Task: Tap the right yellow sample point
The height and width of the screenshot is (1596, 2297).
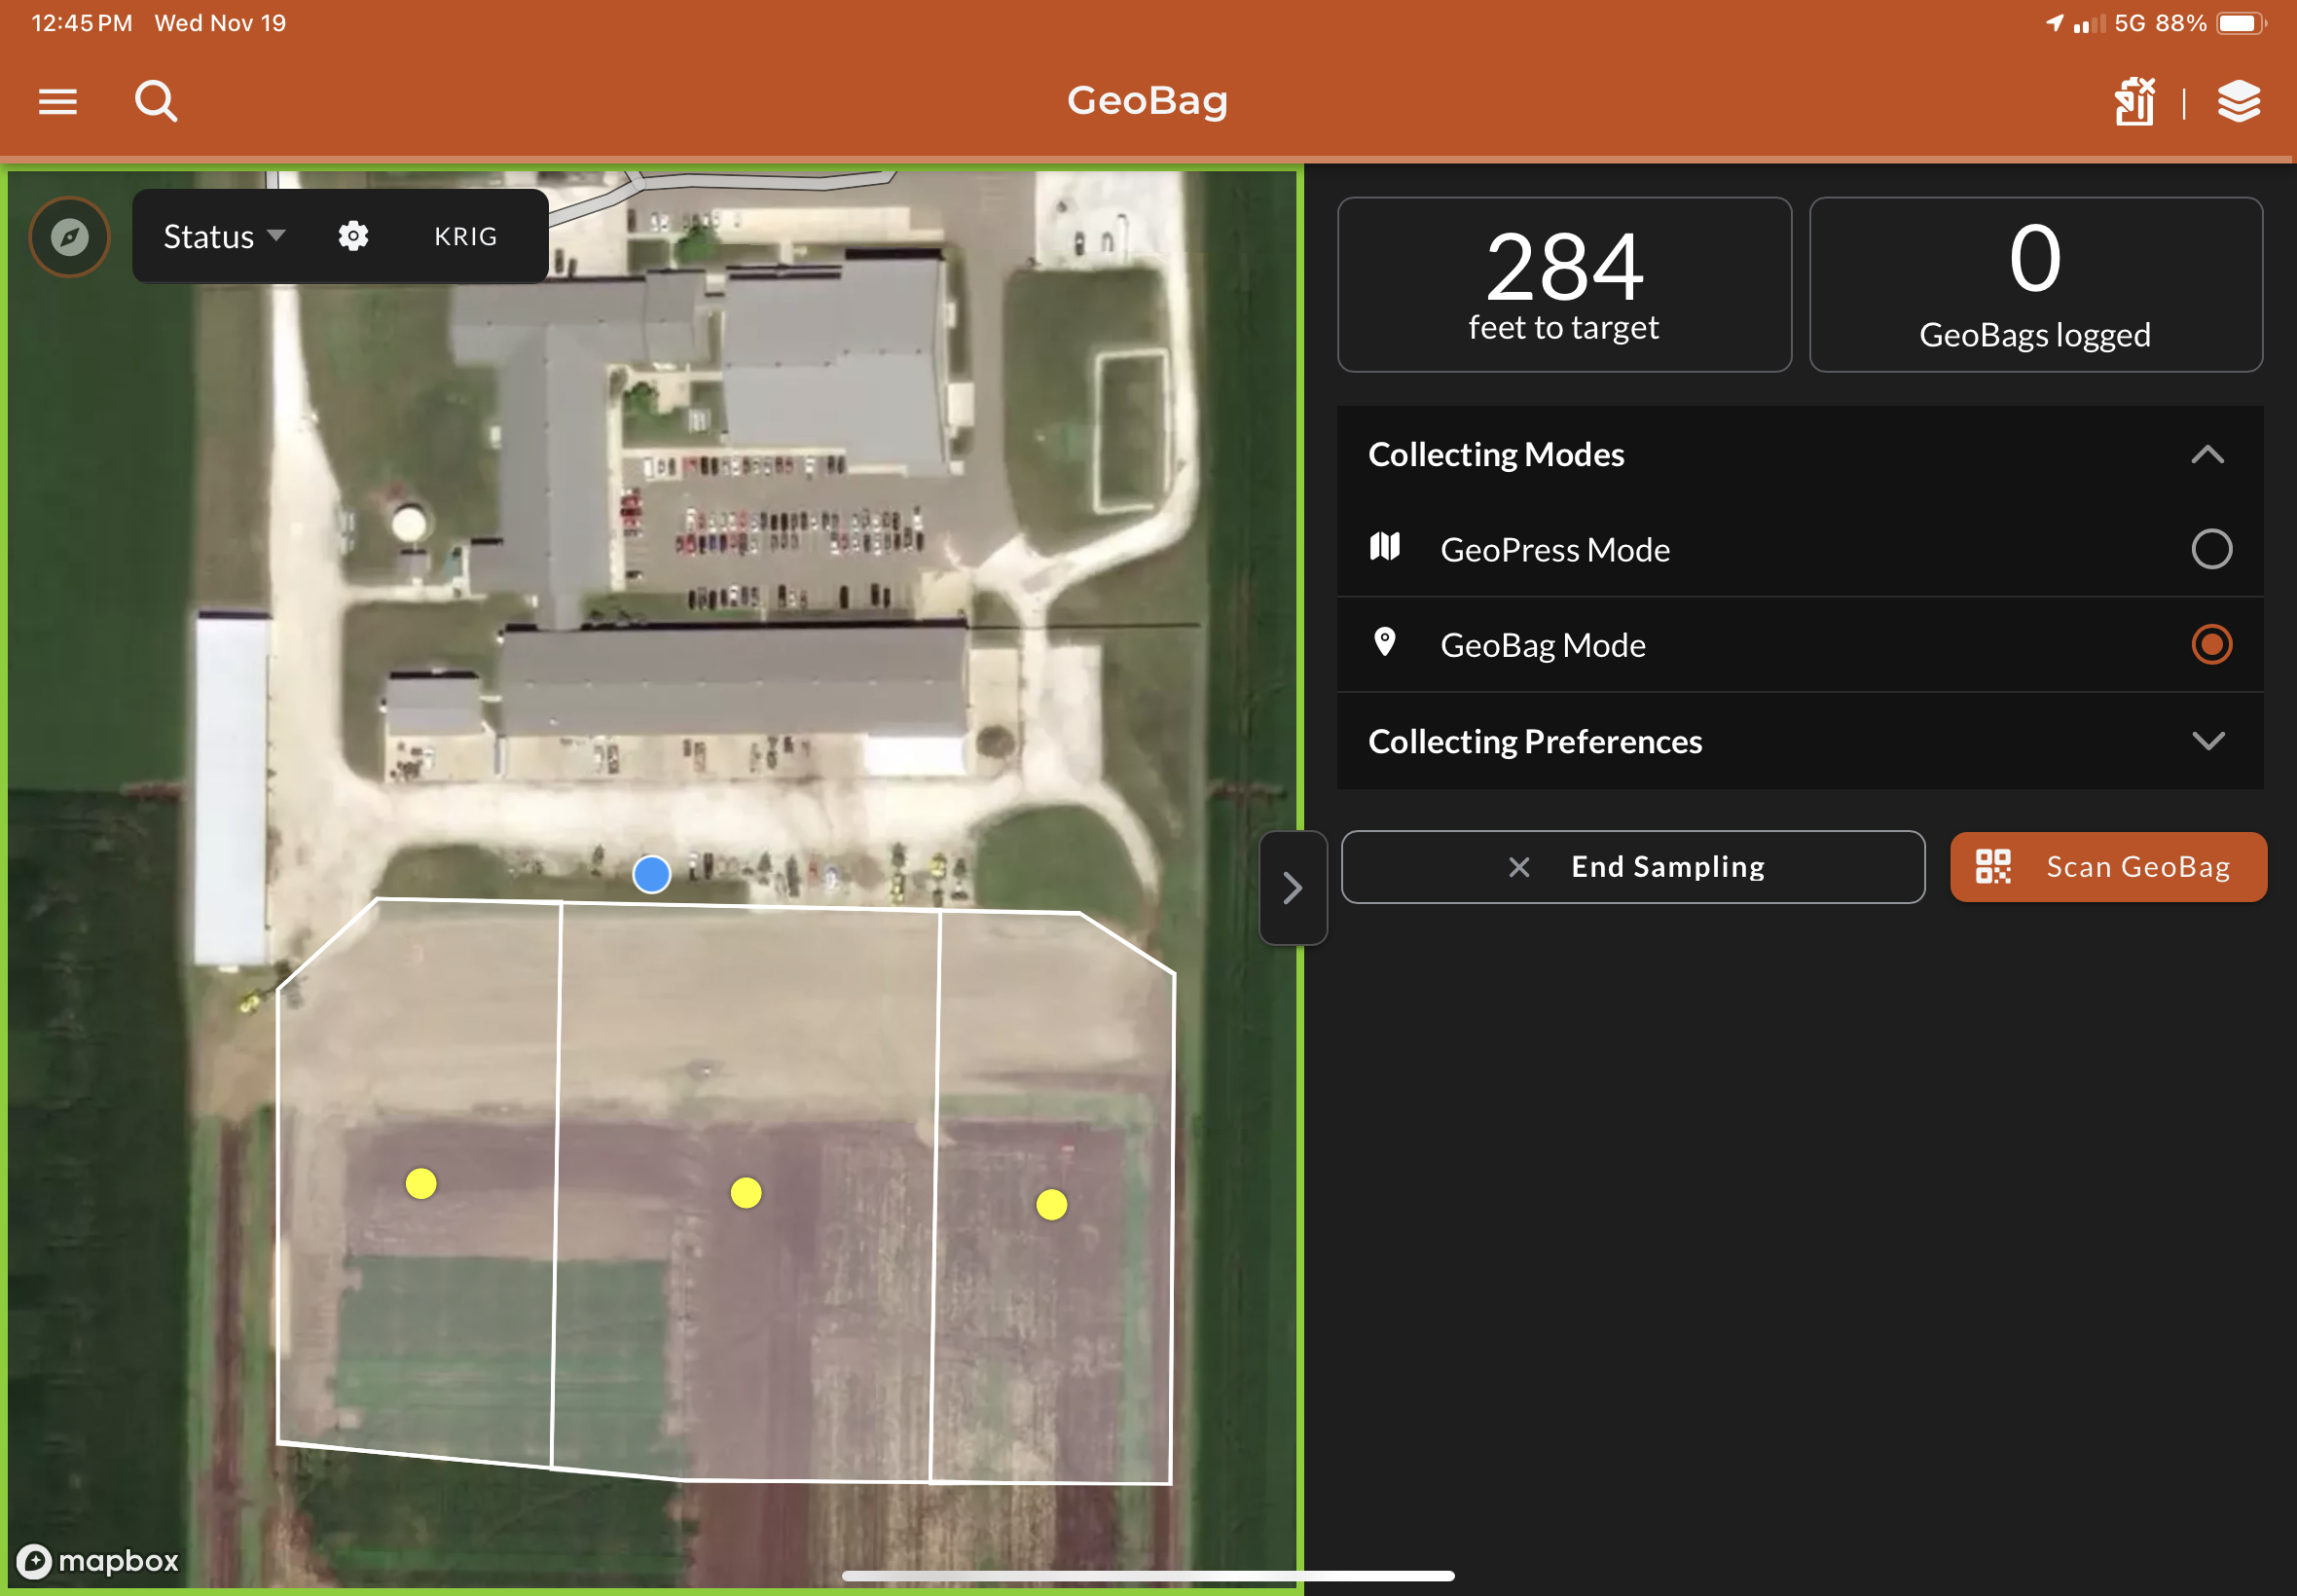Action: (x=1051, y=1205)
